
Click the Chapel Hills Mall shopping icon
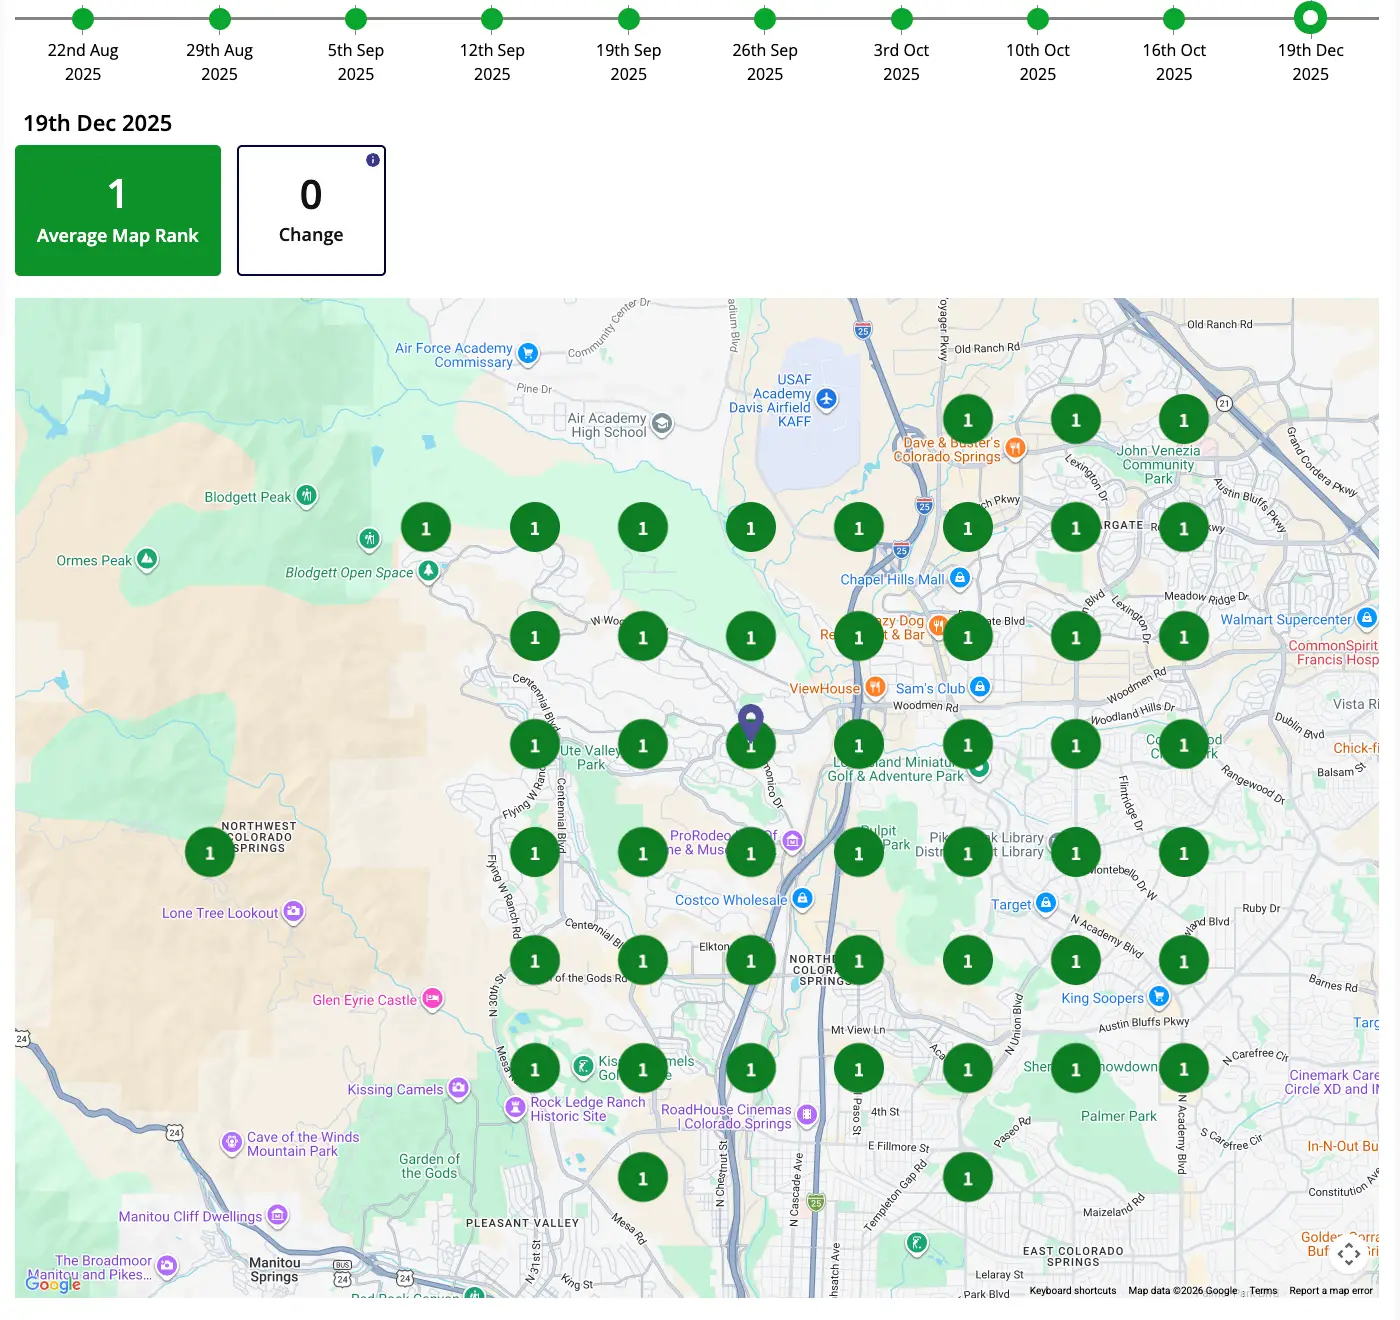click(x=959, y=578)
